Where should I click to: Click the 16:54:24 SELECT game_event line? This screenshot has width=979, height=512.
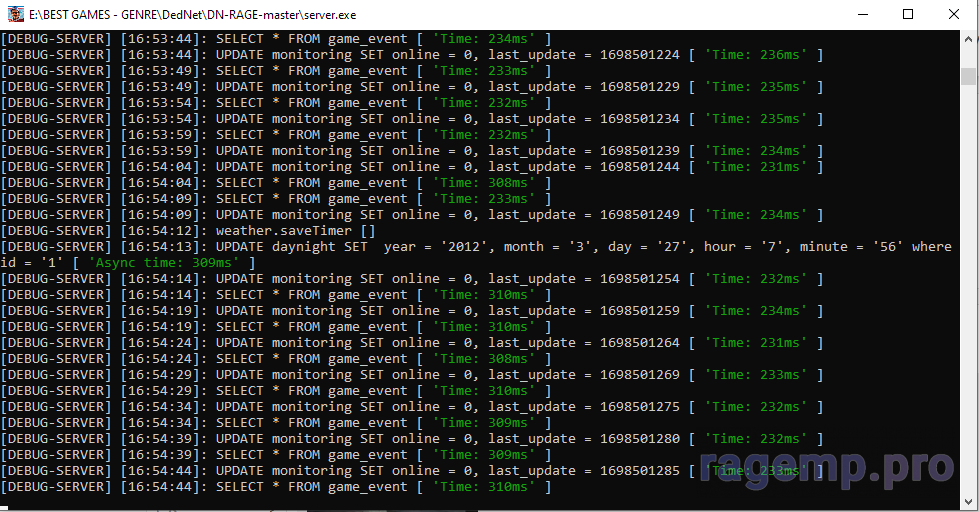tap(276, 358)
